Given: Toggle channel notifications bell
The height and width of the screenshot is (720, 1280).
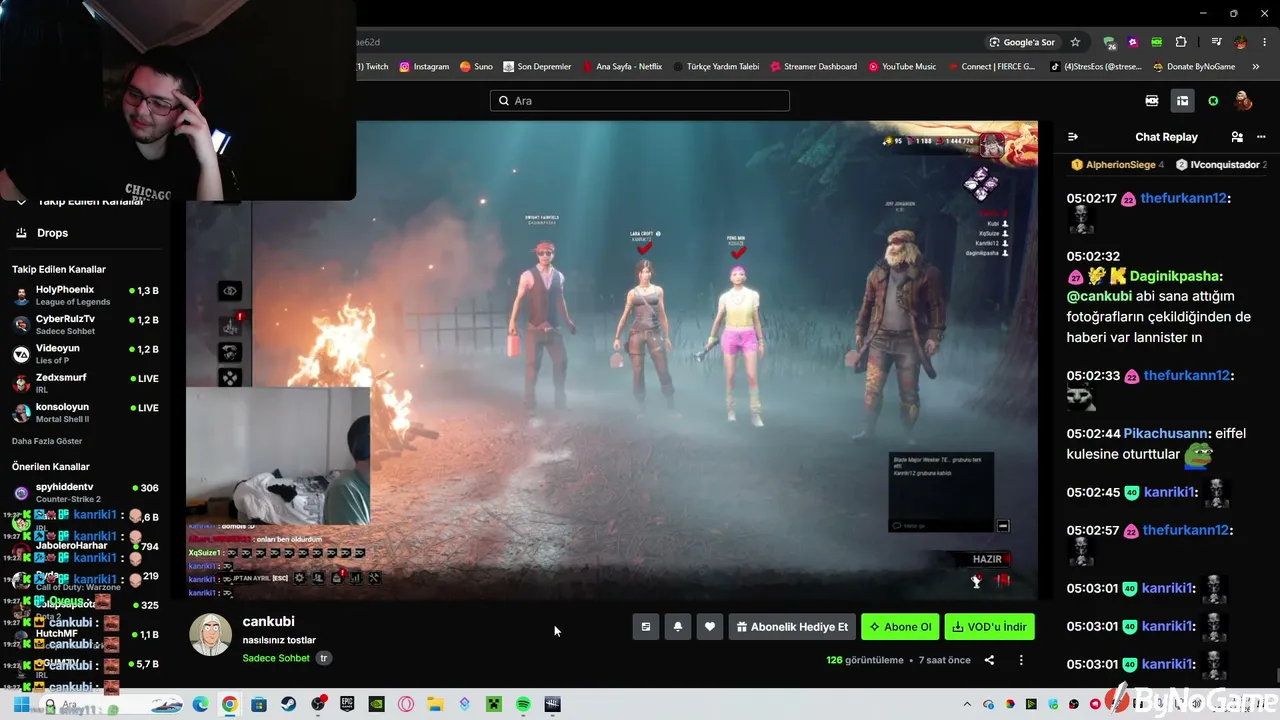Looking at the screenshot, I should [x=678, y=627].
